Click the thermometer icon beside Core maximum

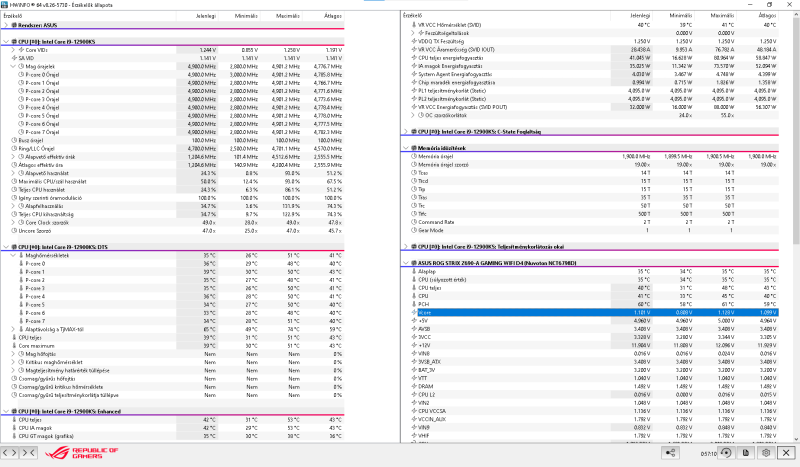[14, 346]
